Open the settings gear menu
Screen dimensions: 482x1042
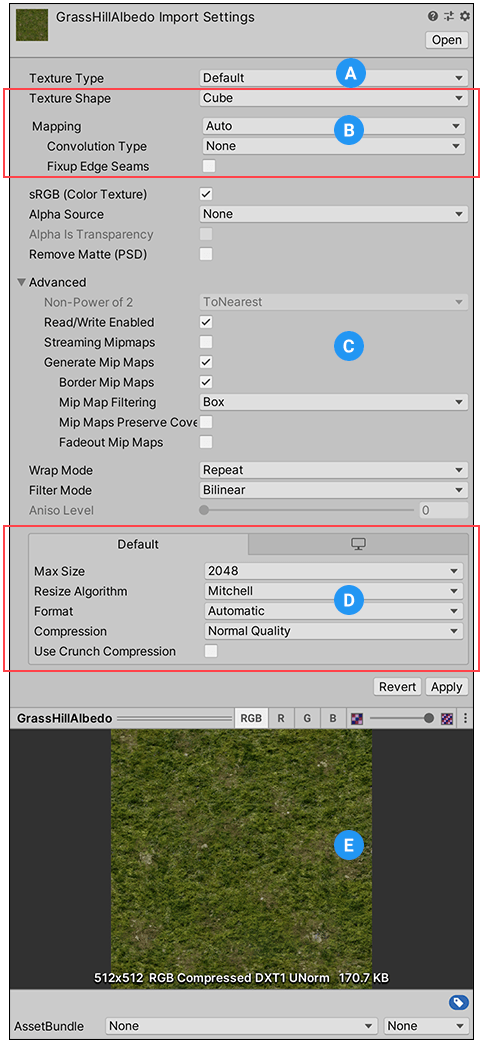click(x=465, y=16)
